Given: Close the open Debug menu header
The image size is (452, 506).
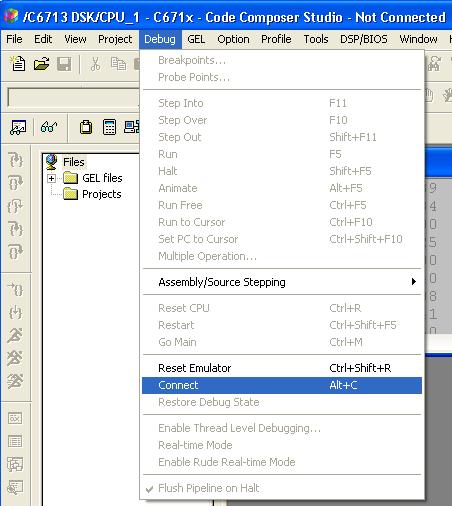Looking at the screenshot, I should click(x=160, y=39).
